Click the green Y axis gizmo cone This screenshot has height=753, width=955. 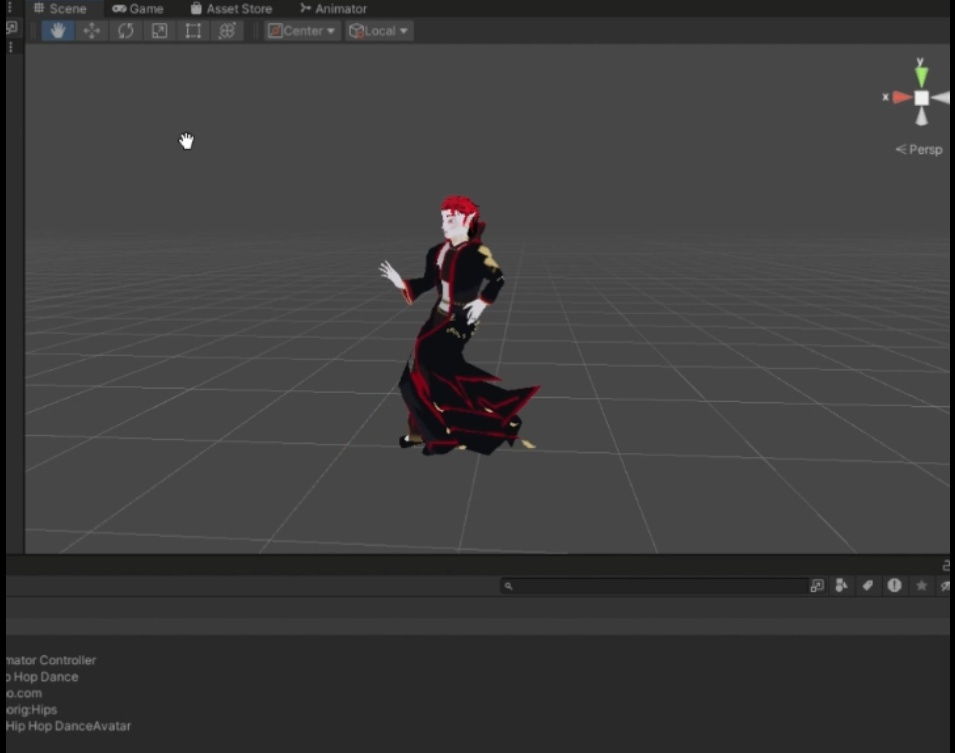922,76
